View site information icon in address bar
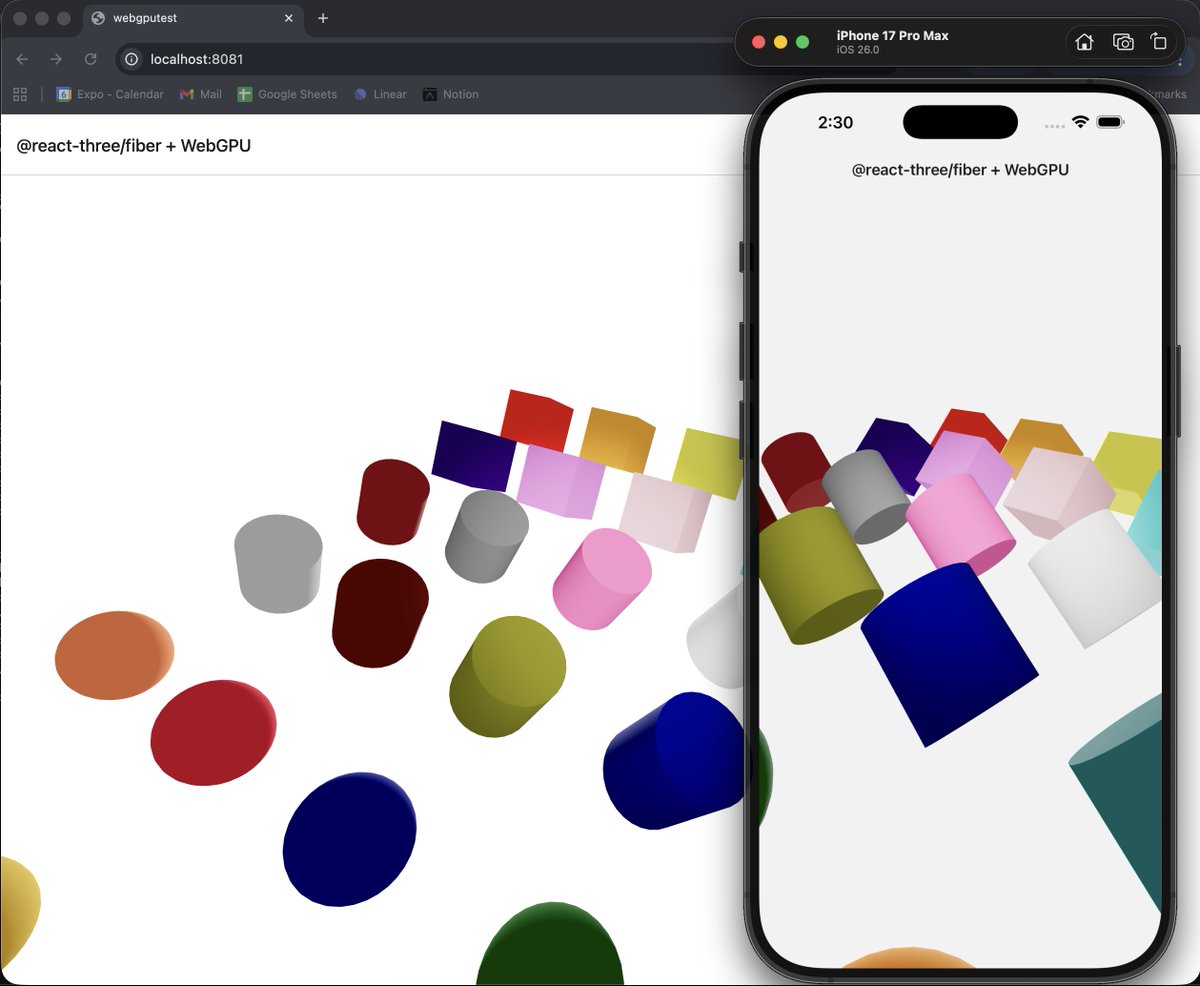Screen dimensions: 1200x986 point(131,59)
